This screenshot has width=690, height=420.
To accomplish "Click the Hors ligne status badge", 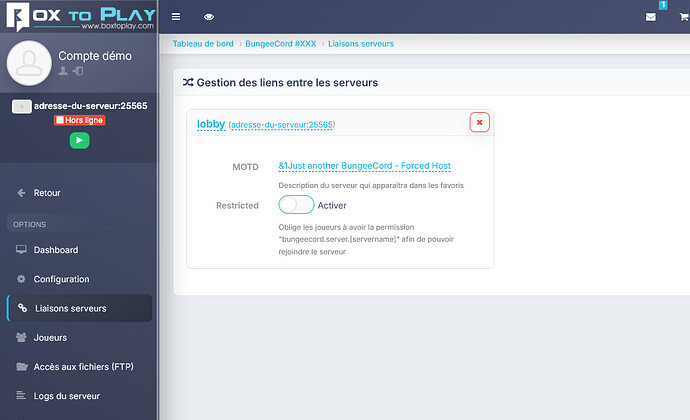I will click(80, 120).
